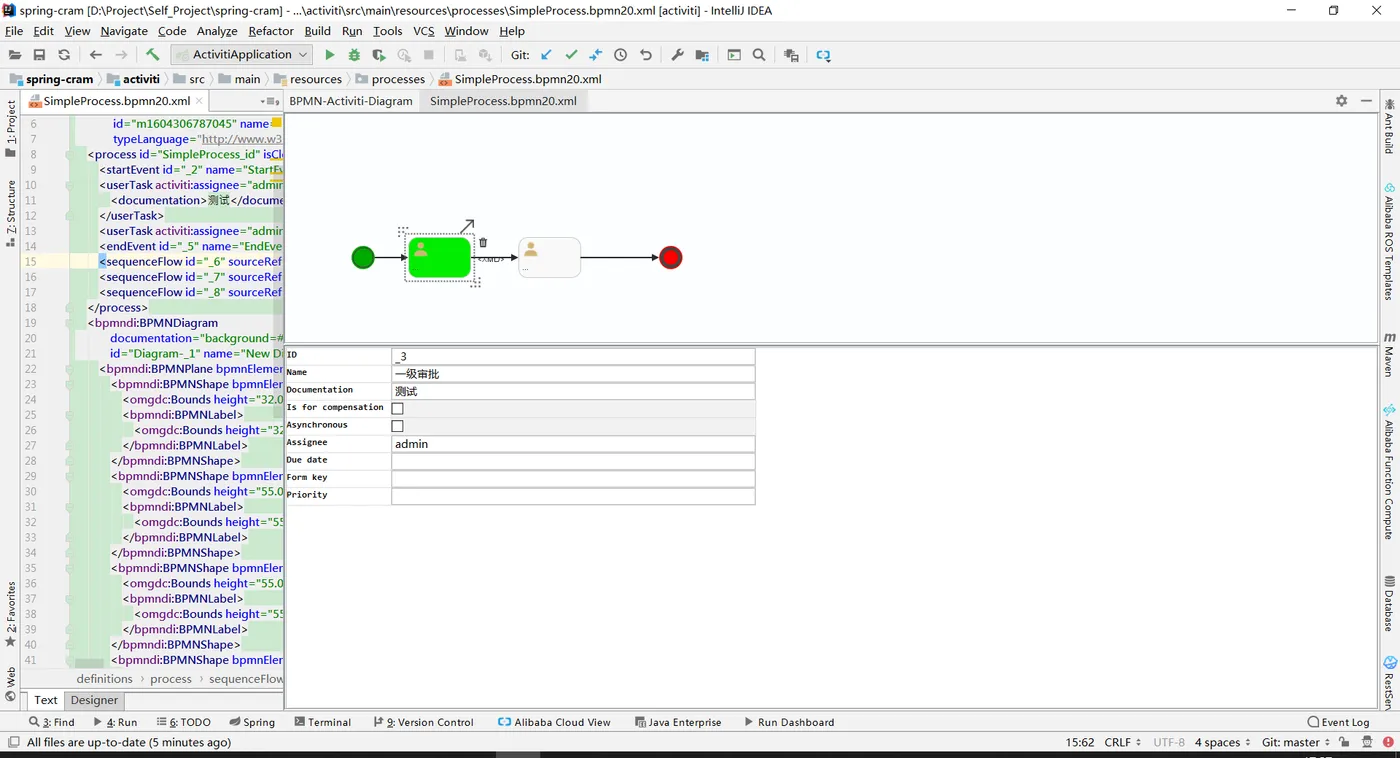This screenshot has width=1400, height=758.
Task: Open diagram panel settings gear
Action: click(1342, 101)
